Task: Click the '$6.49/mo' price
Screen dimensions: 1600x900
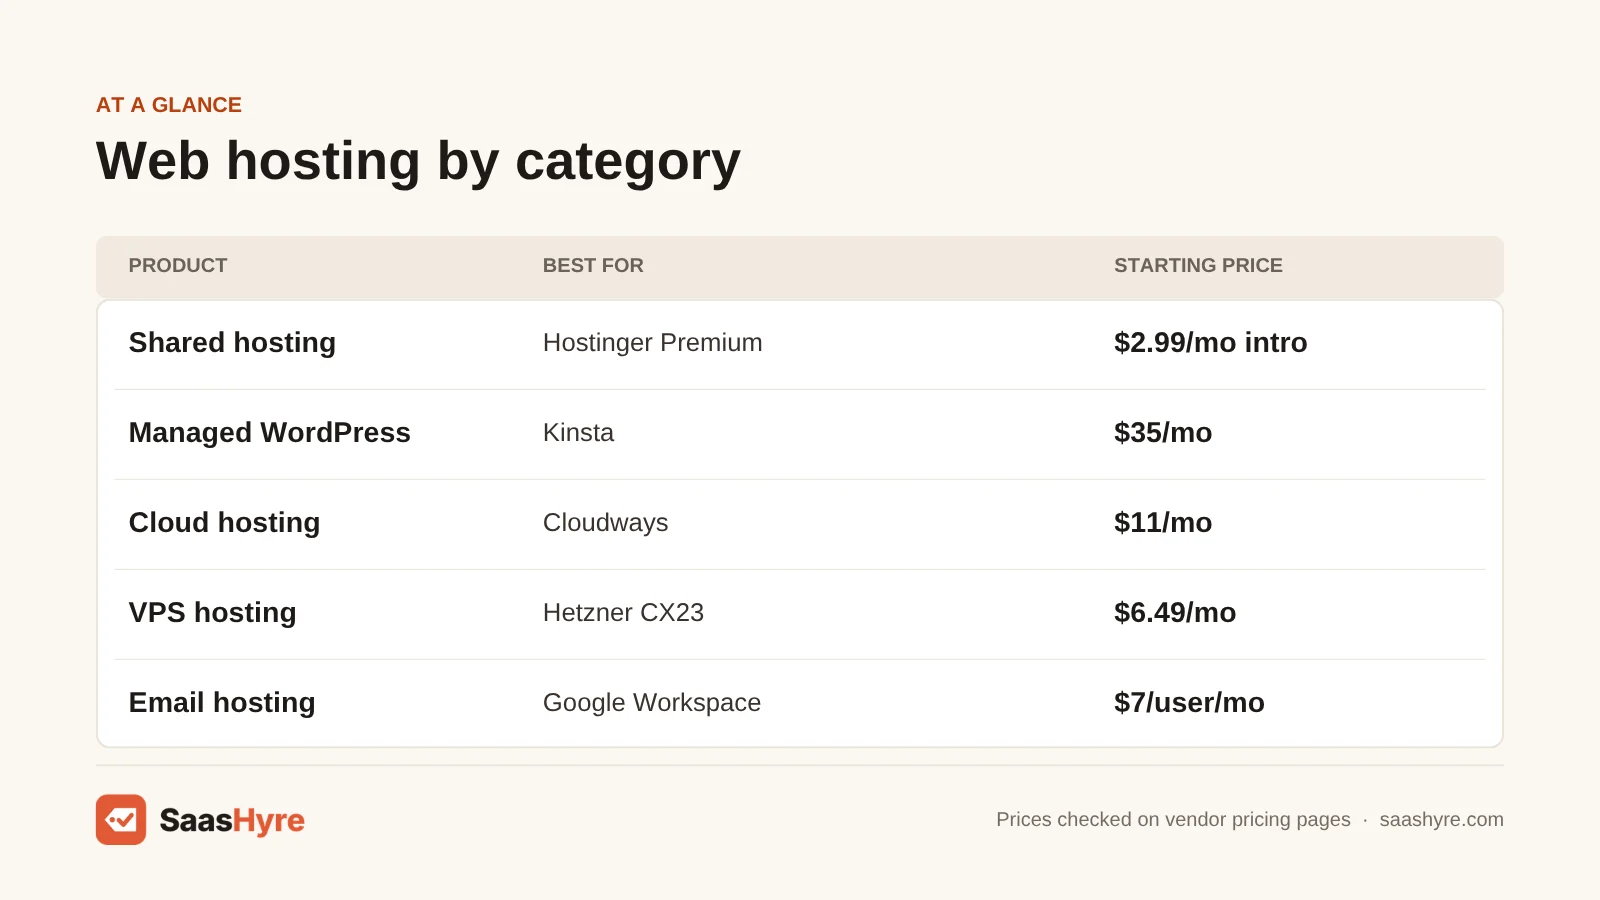Action: pyautogui.click(x=1175, y=612)
